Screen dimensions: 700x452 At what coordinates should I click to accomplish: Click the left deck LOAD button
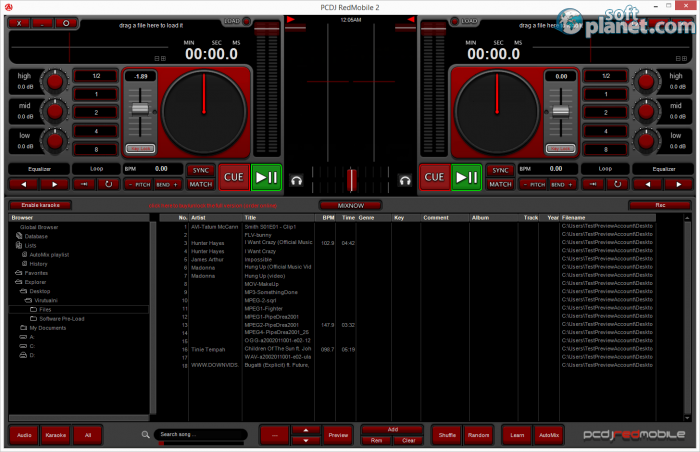(236, 21)
